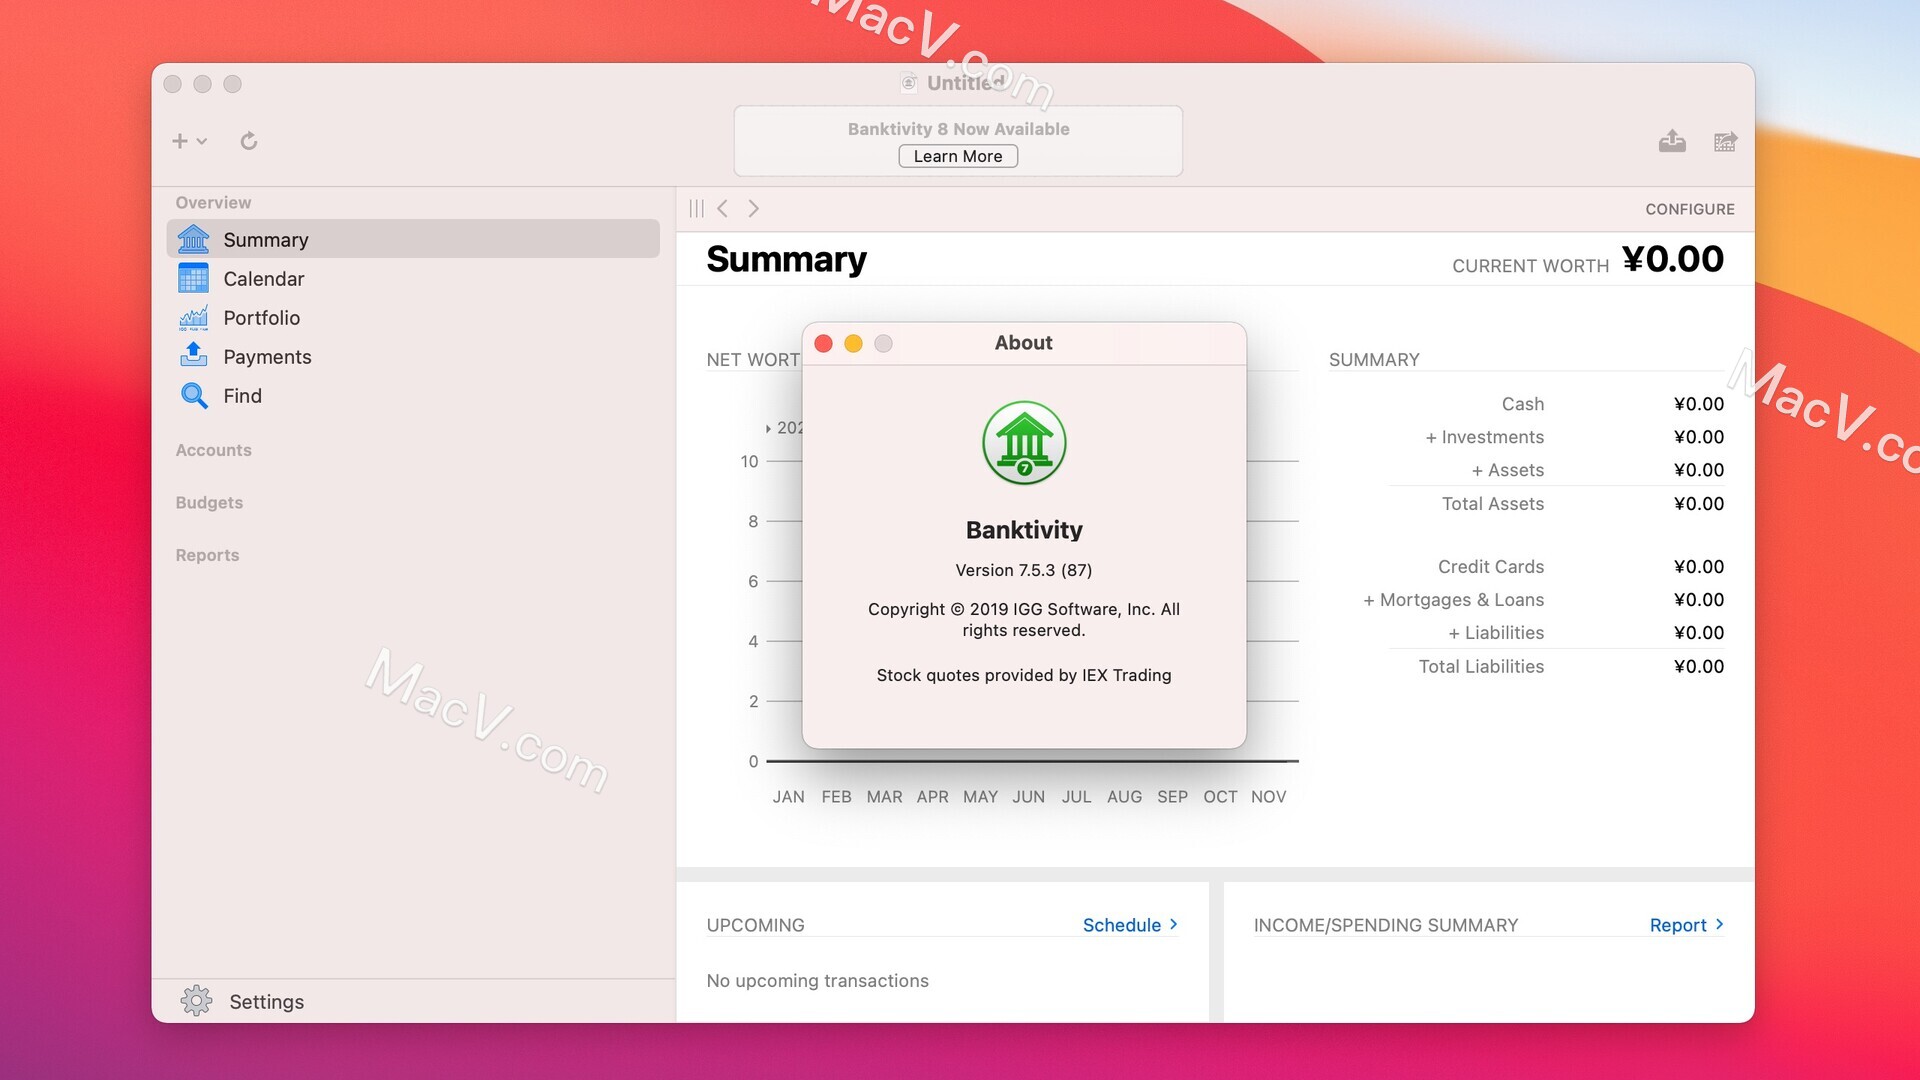Screen dimensions: 1920x1080
Task: Toggle the Budgets section visibility
Action: (210, 502)
